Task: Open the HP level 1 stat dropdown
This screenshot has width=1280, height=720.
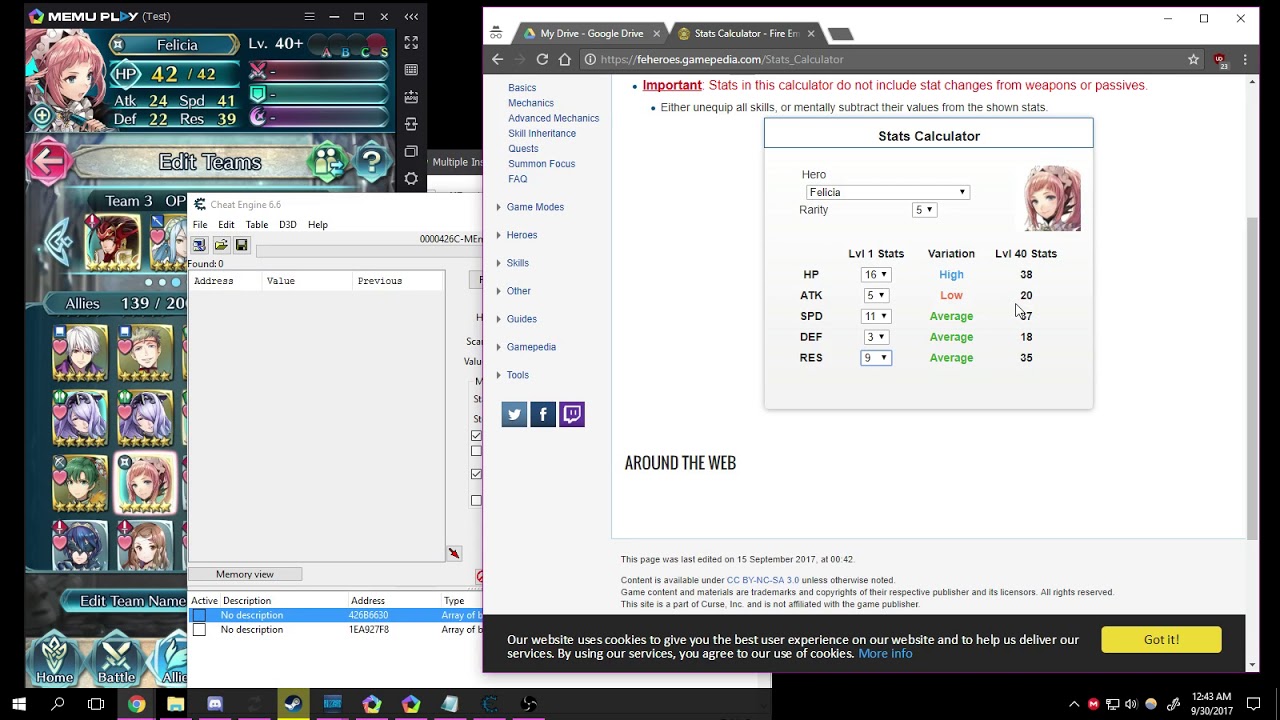Action: click(876, 275)
